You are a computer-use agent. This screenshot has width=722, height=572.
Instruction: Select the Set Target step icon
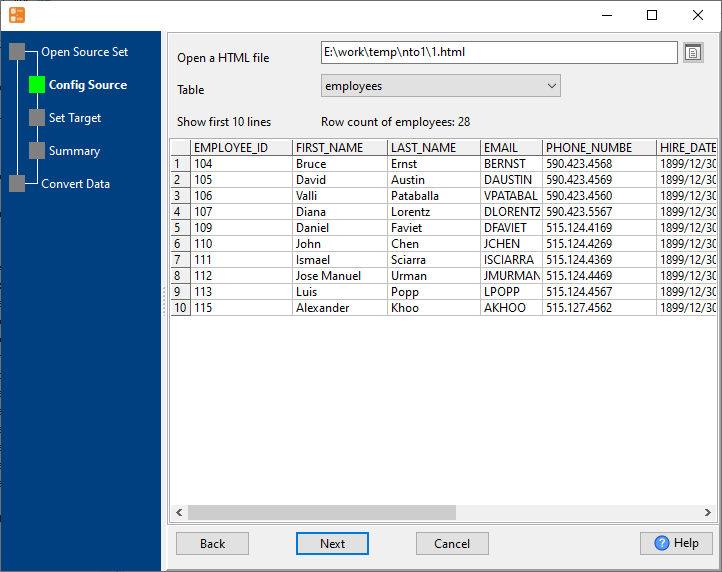(x=37, y=118)
